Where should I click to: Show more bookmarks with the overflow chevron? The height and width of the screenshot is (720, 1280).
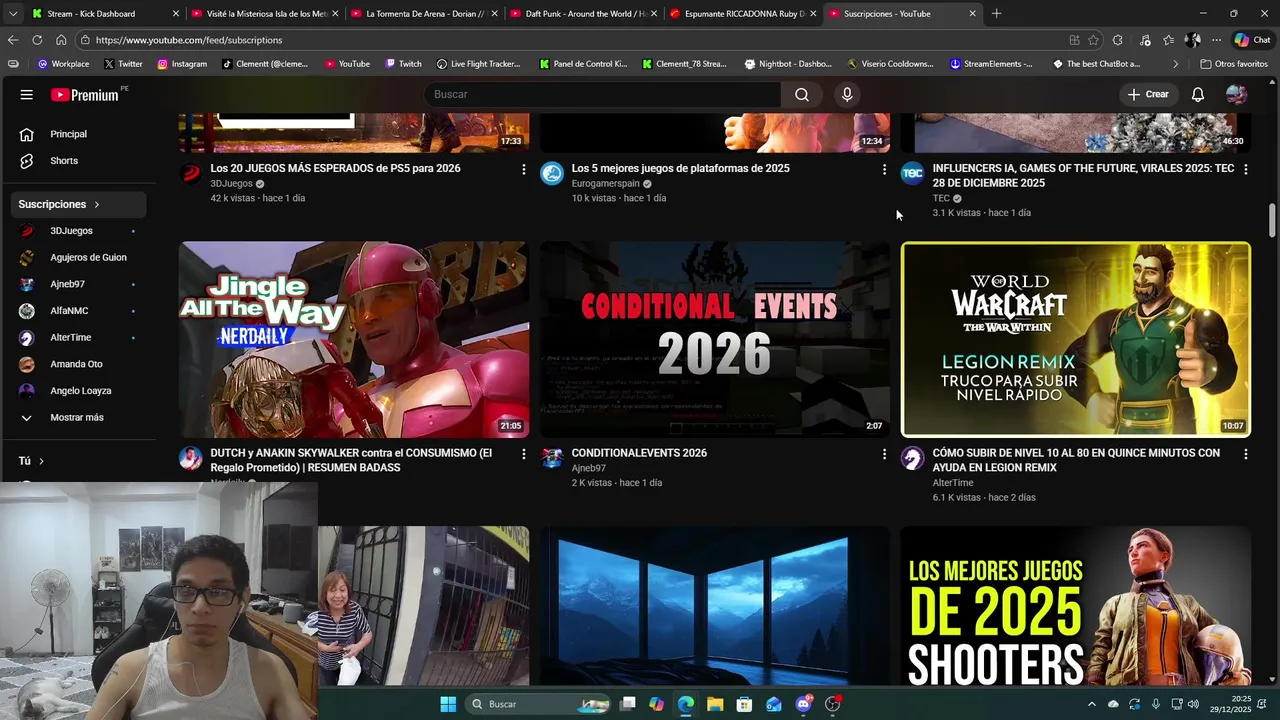pyautogui.click(x=1175, y=64)
